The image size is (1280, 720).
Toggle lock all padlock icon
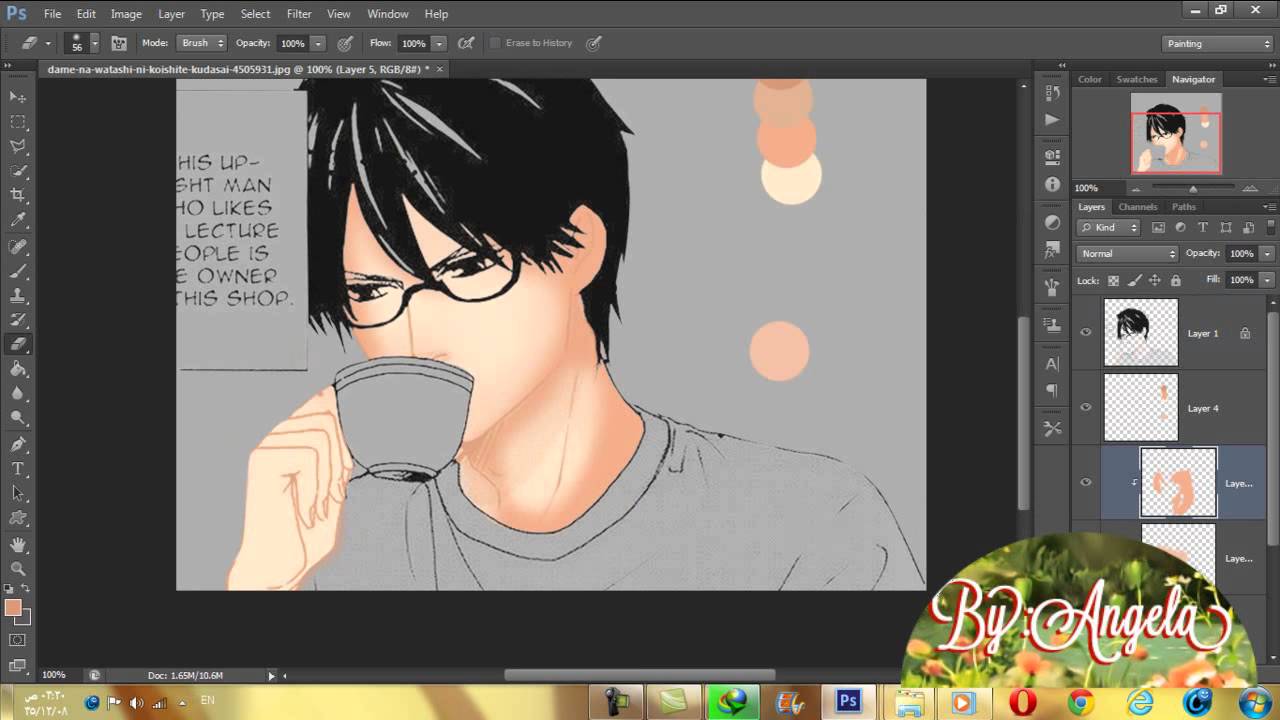tap(1175, 281)
